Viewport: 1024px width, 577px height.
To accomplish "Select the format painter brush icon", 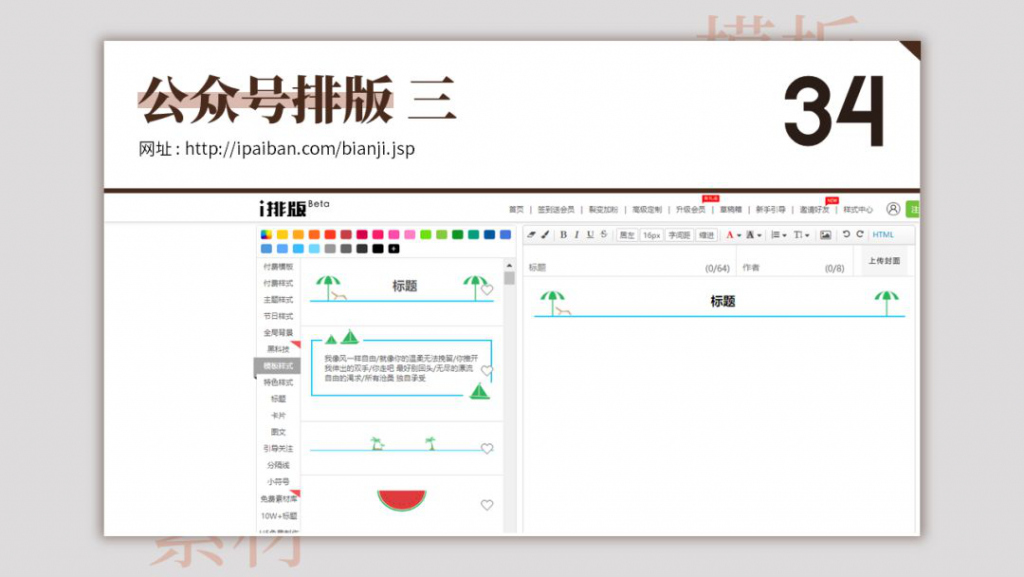I will tap(543, 236).
